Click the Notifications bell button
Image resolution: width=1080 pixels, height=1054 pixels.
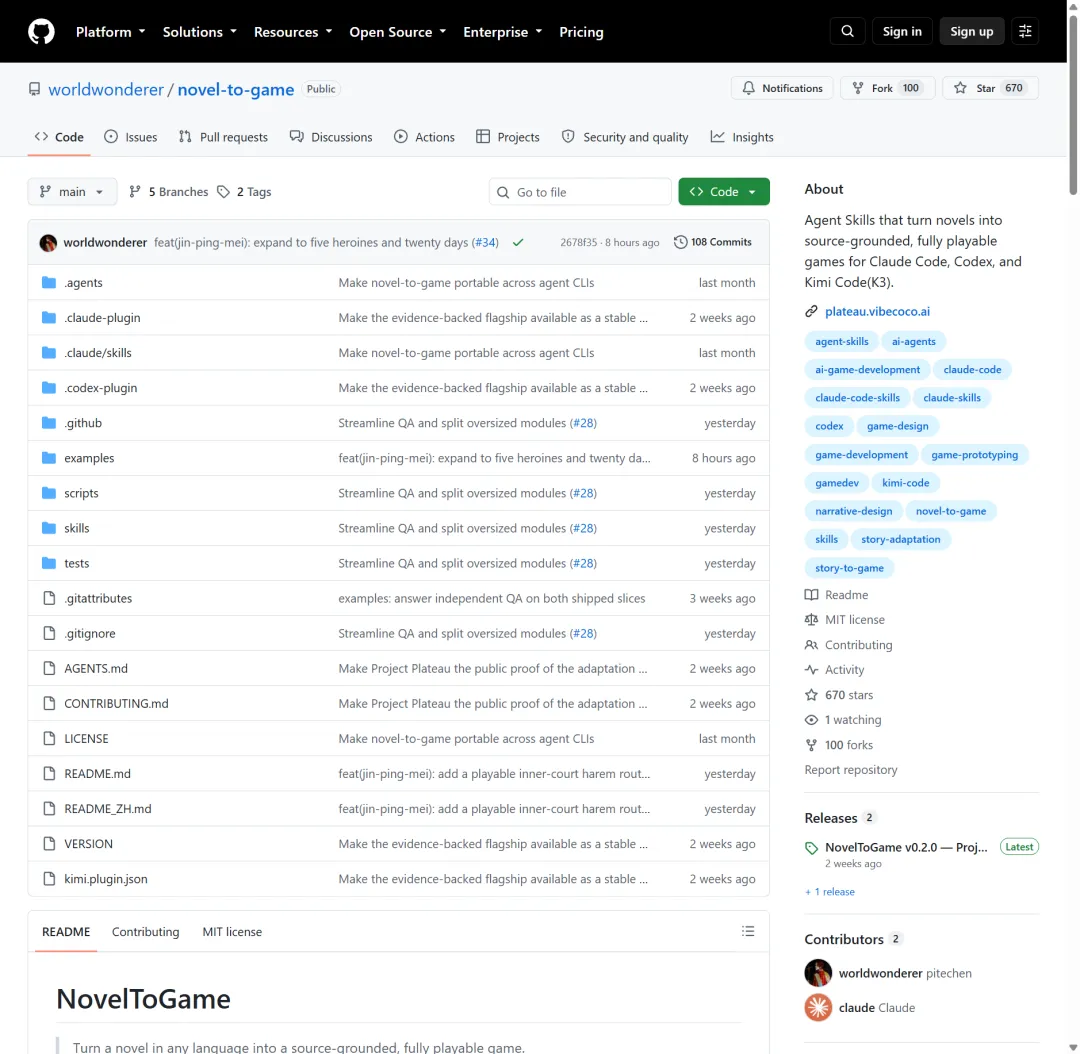click(x=782, y=88)
